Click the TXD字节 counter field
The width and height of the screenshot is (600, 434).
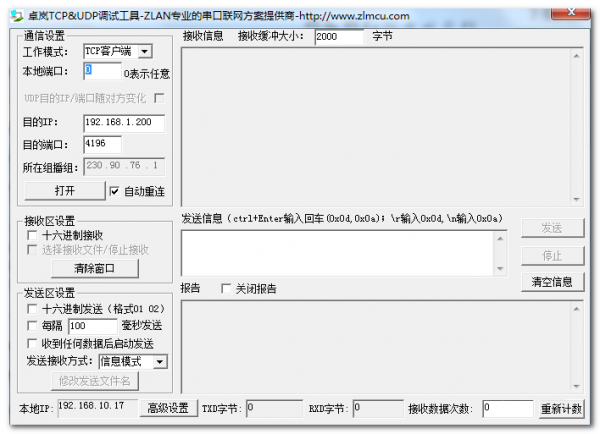[274, 408]
